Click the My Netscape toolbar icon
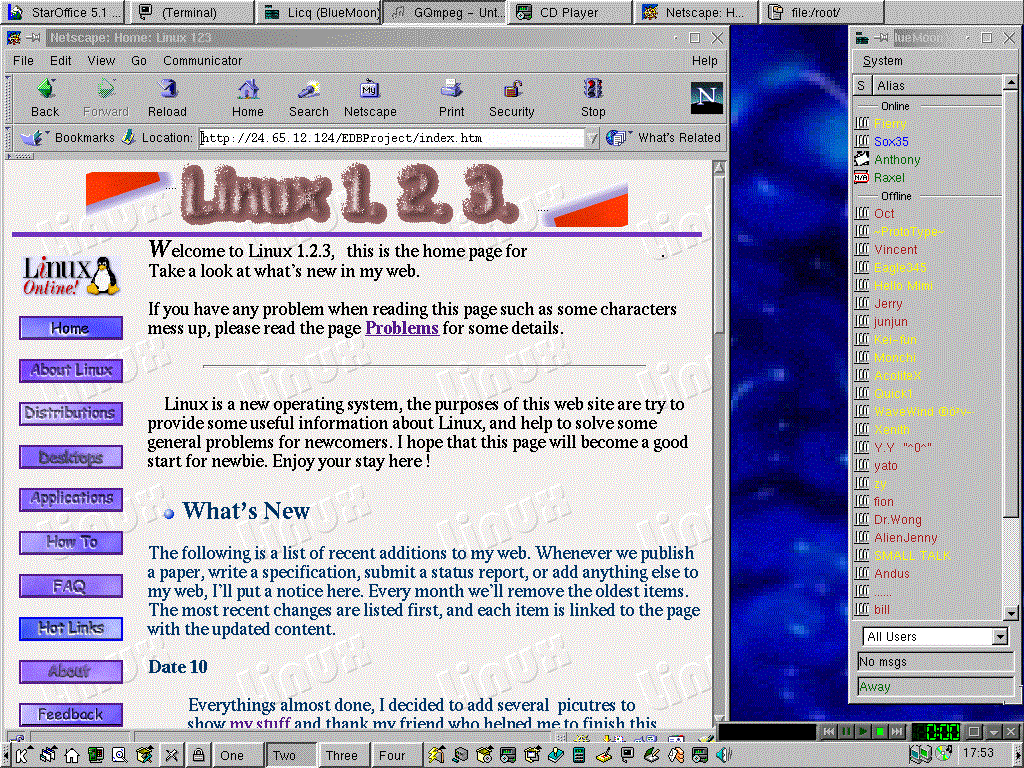 tap(370, 97)
